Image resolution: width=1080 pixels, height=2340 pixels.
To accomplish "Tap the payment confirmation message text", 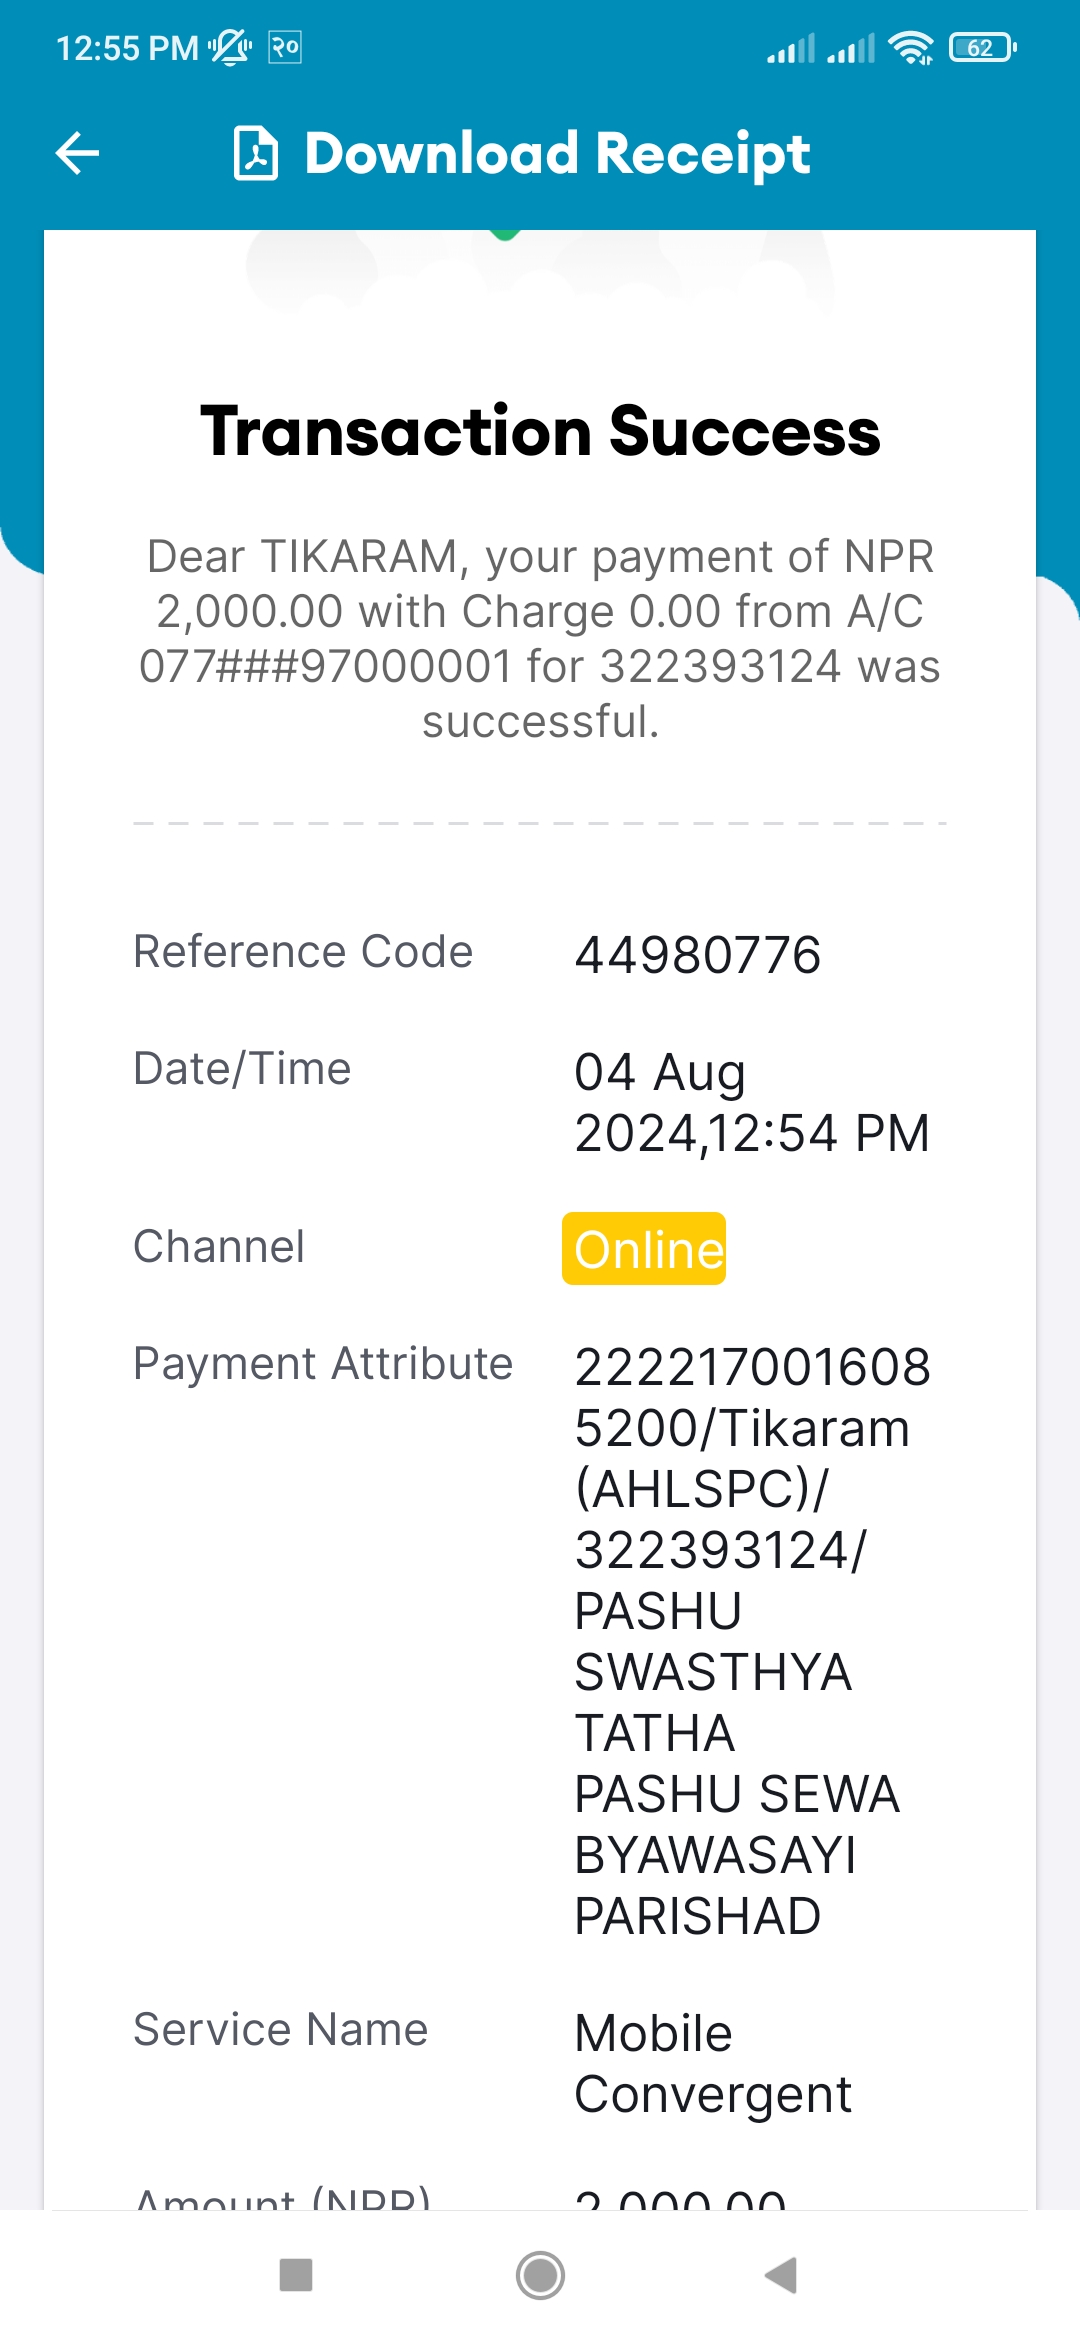I will point(540,638).
